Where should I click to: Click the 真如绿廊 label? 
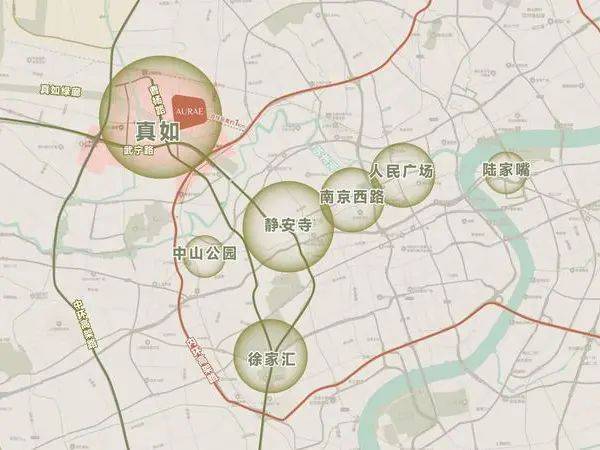[x=62, y=91]
